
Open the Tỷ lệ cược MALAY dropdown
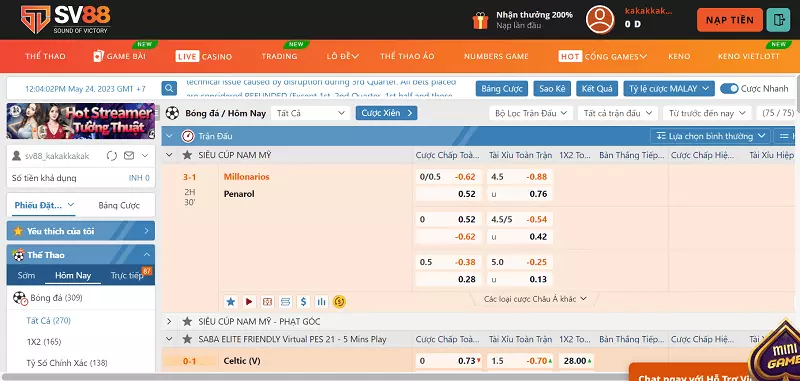point(668,88)
